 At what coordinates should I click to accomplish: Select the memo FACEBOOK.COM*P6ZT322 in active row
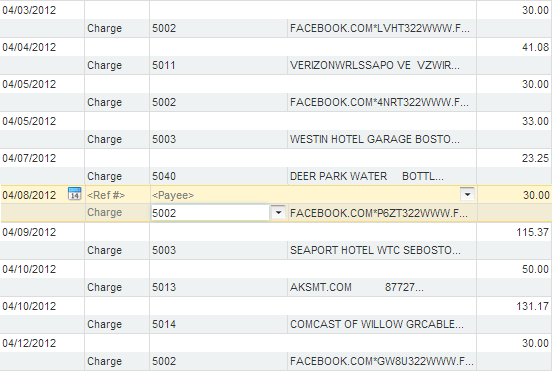click(379, 213)
